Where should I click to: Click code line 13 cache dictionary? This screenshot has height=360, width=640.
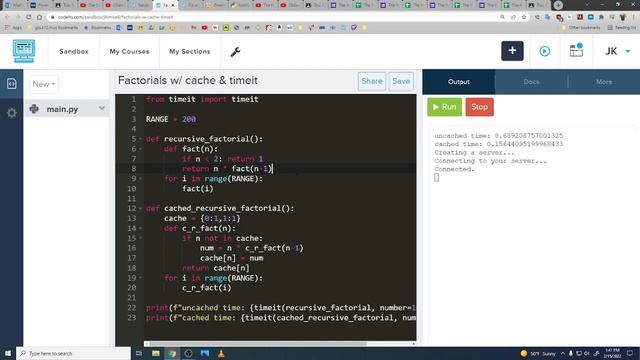point(202,218)
